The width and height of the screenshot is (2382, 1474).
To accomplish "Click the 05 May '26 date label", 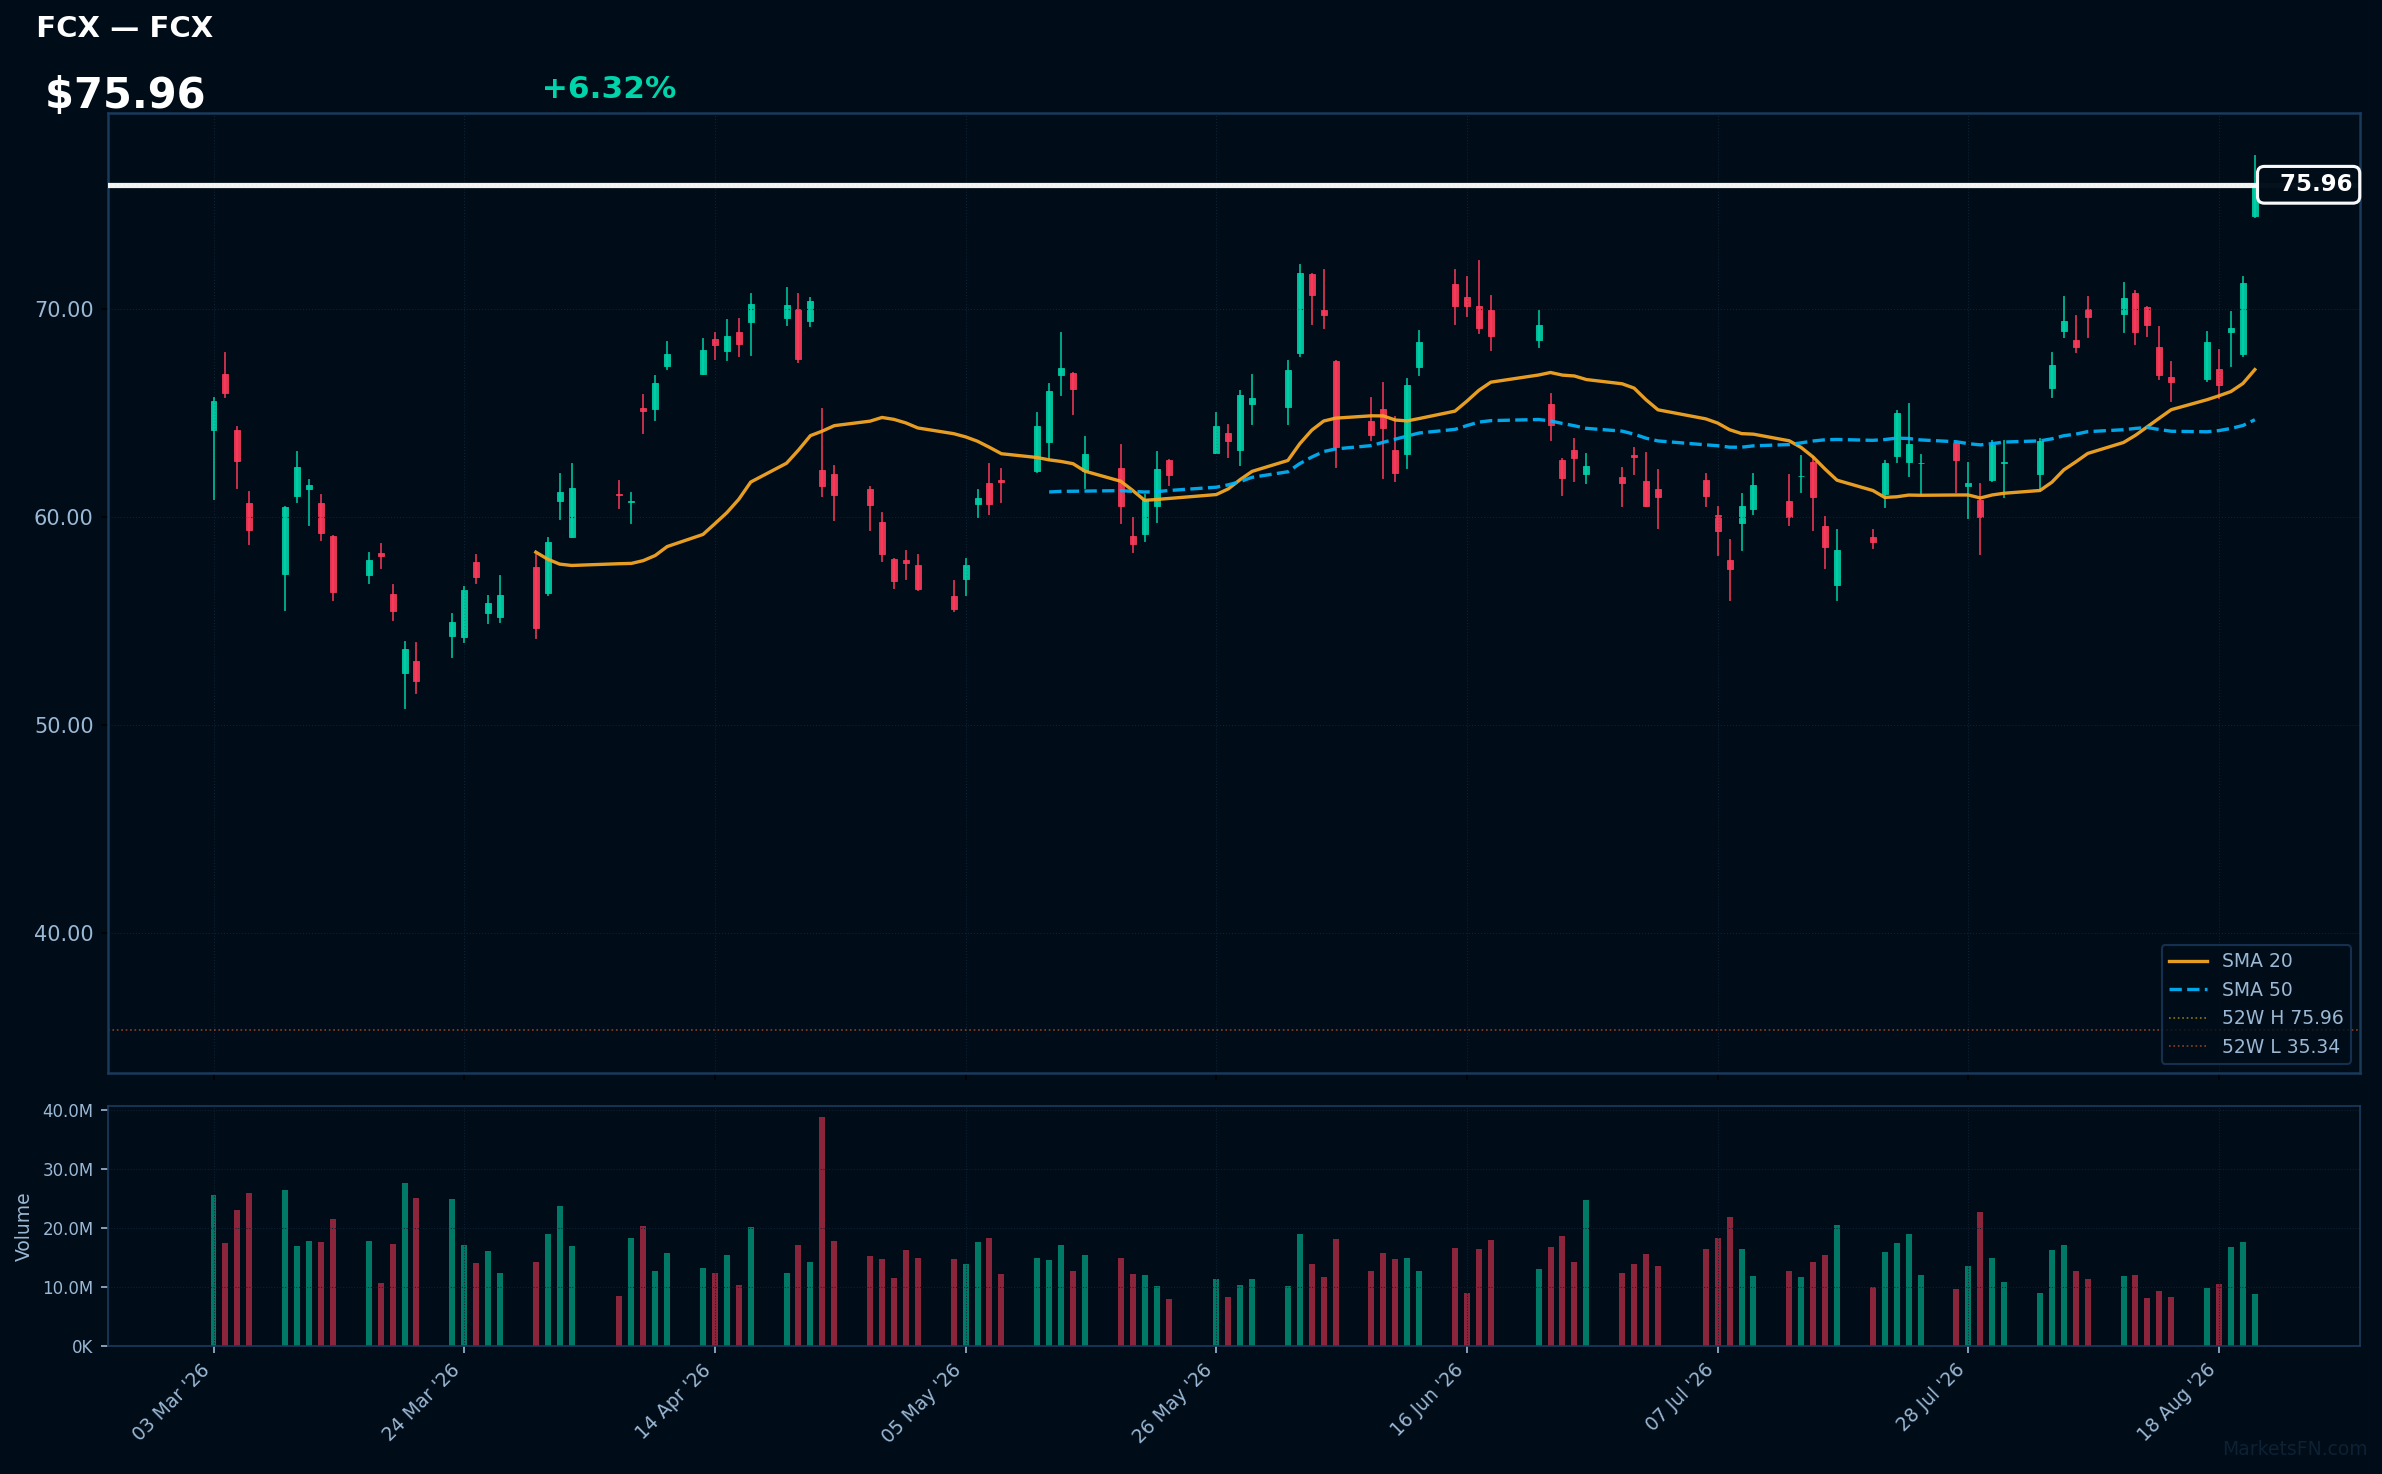I will 922,1402.
